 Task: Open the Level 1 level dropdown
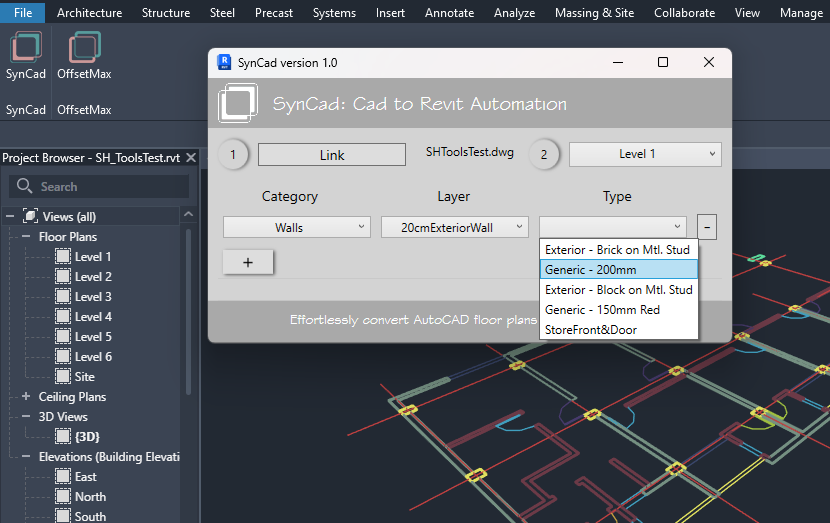(645, 154)
